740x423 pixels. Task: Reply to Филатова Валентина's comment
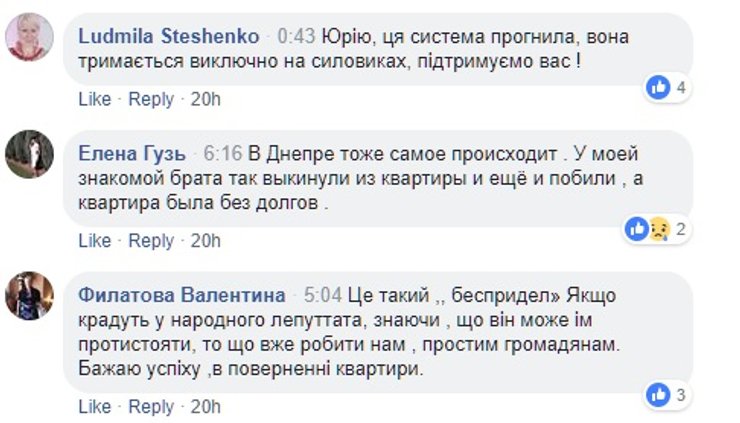click(151, 407)
